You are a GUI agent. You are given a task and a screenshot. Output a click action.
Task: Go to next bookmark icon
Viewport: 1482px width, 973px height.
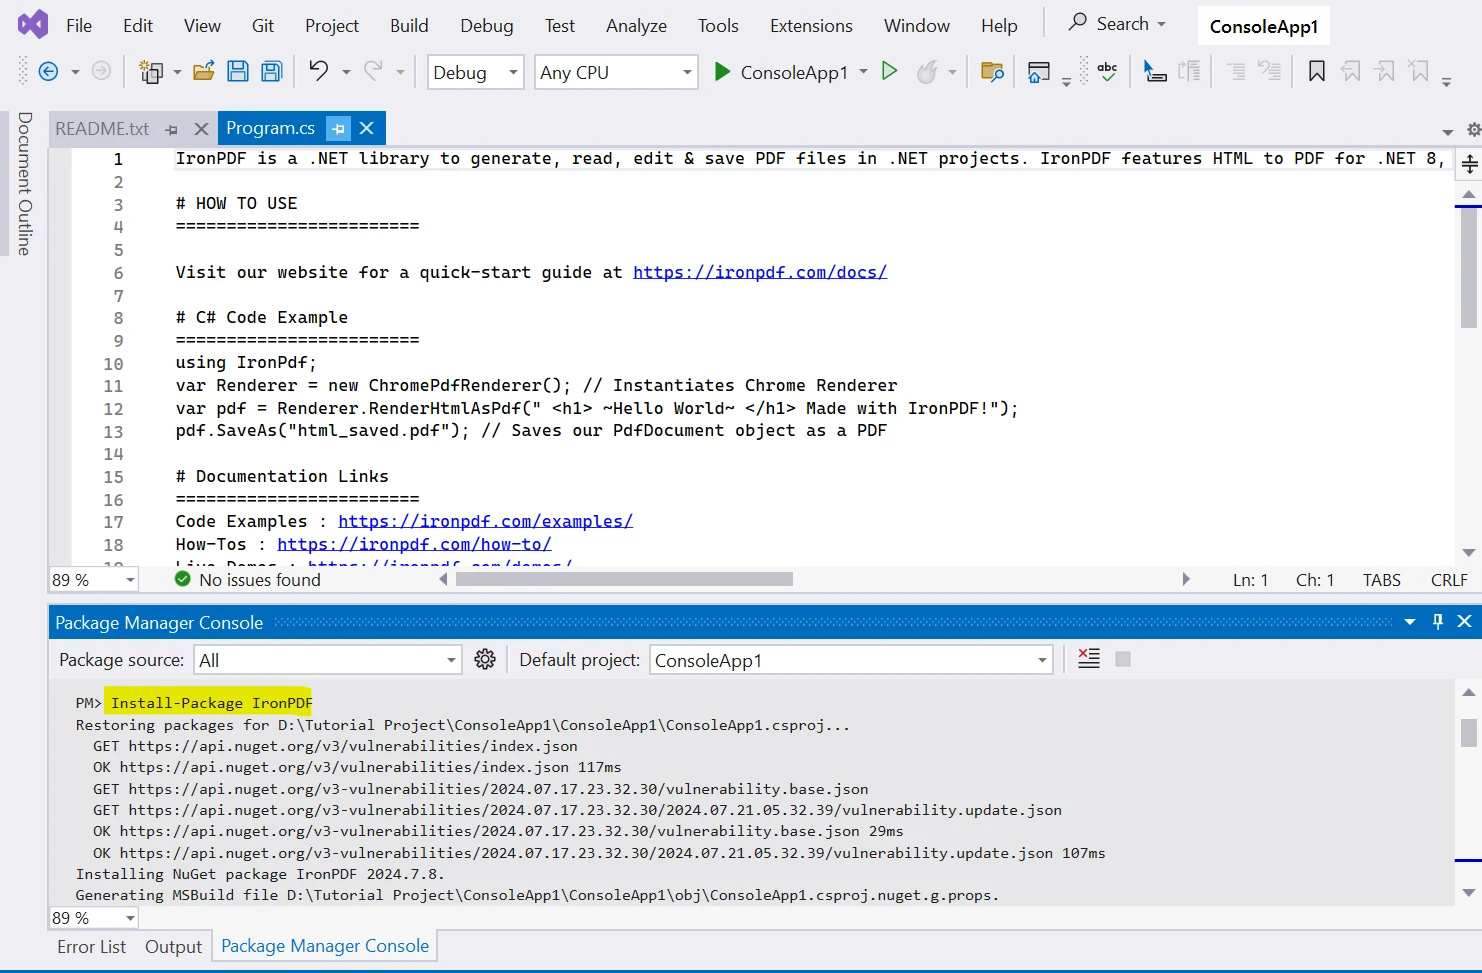pyautogui.click(x=1385, y=71)
